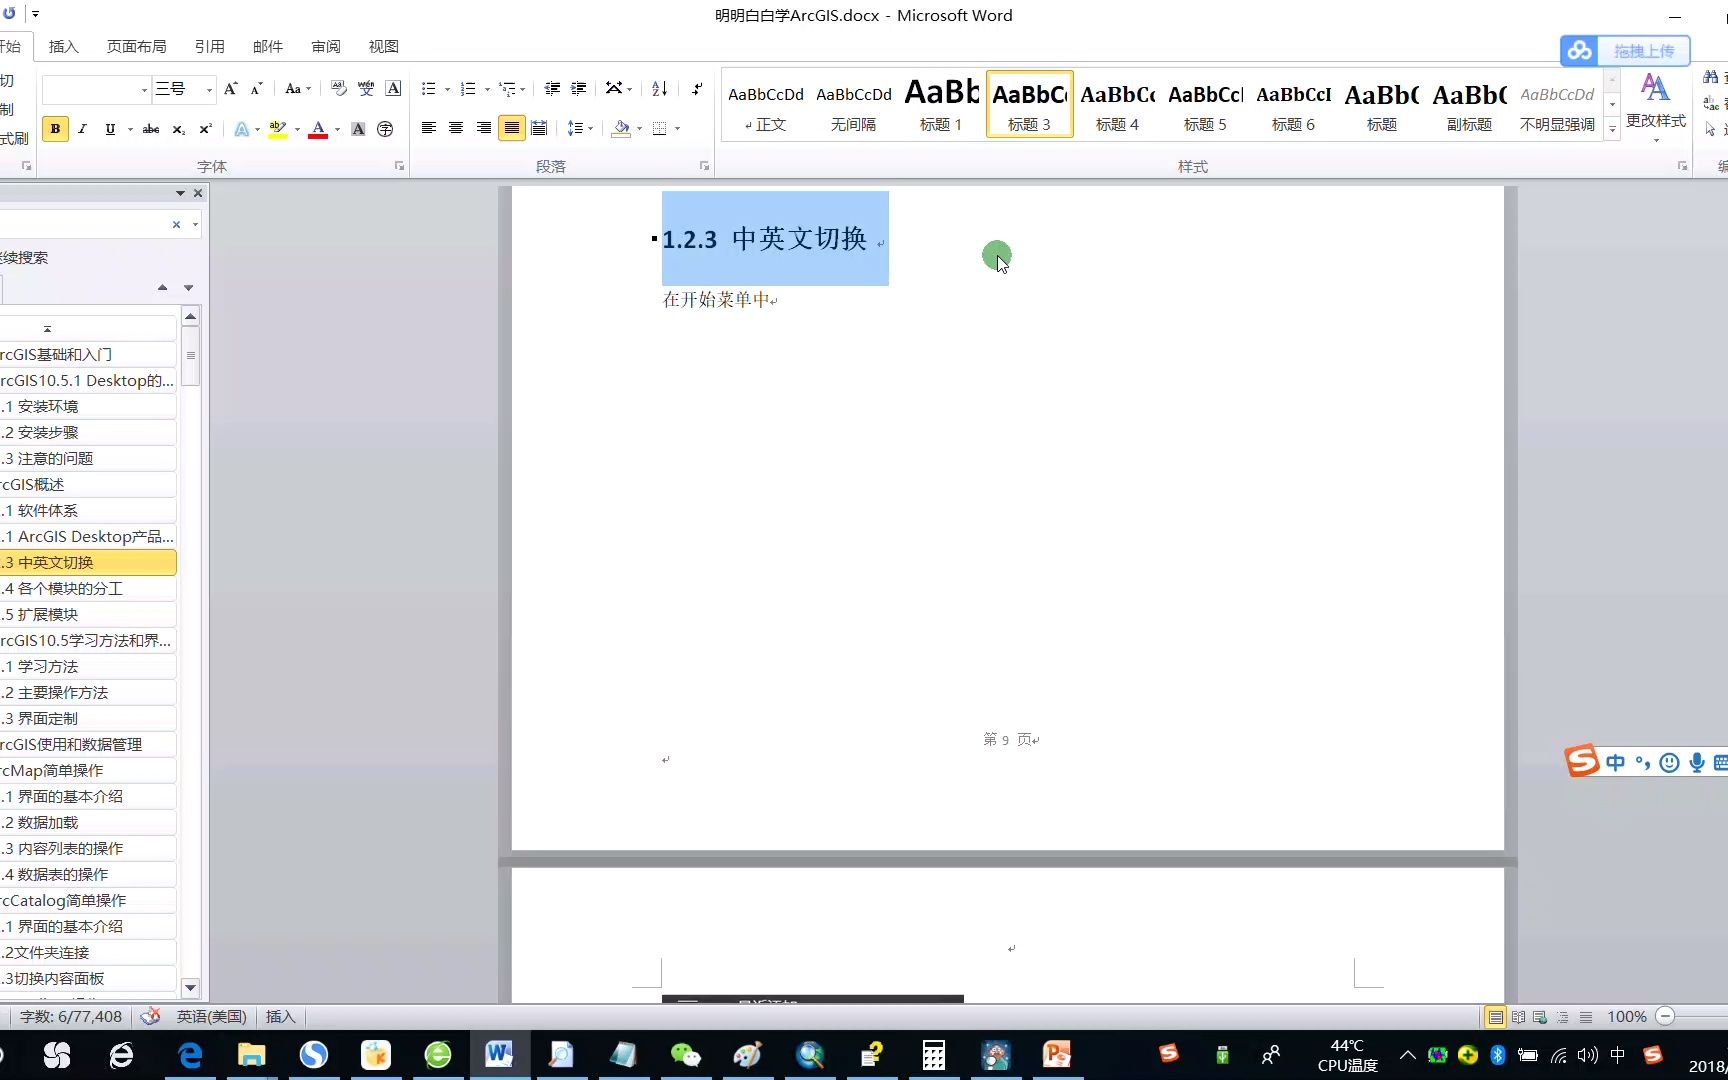The image size is (1728, 1080).
Task: Apply subscript formatting
Action: point(178,128)
